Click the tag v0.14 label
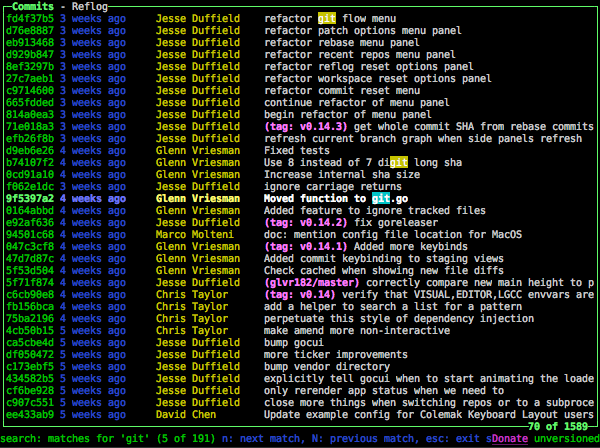 (300, 294)
